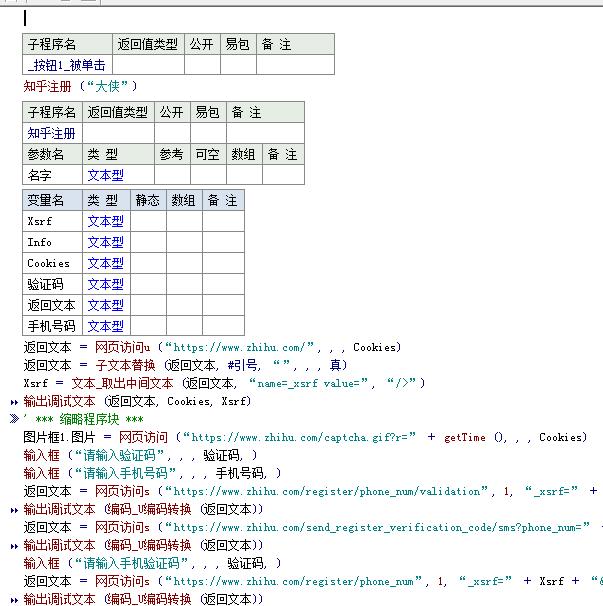Toggle 静态 cell of Xsrf variable

[148, 221]
